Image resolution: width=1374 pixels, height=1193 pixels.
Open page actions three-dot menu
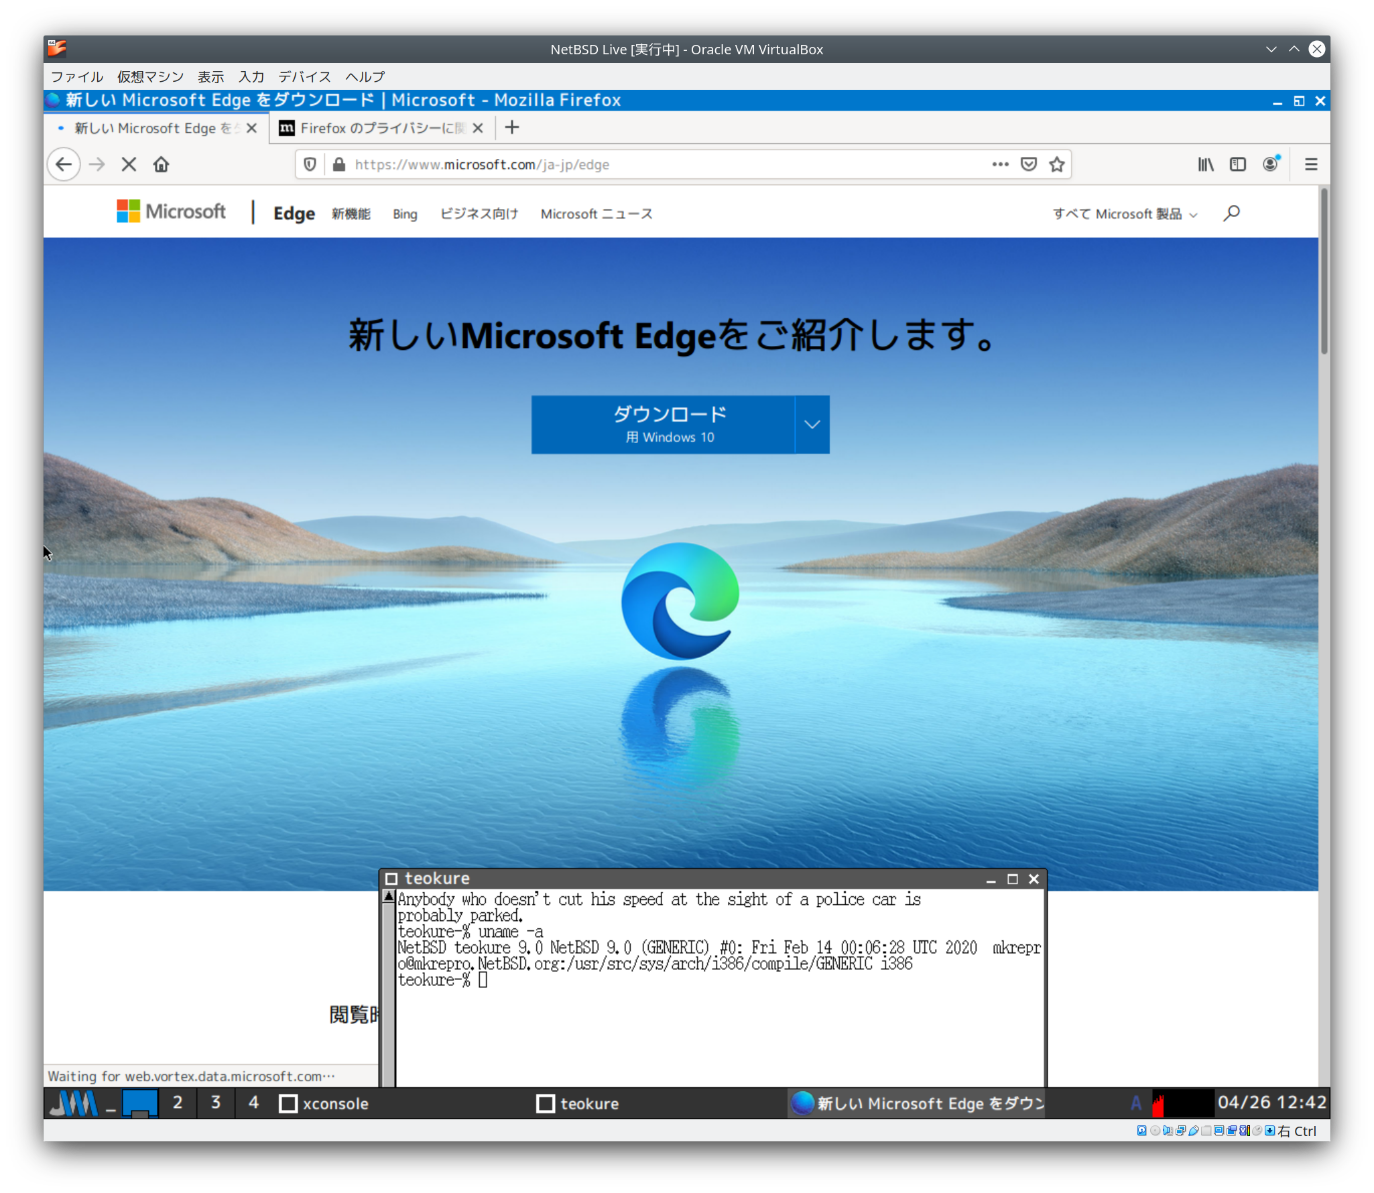click(x=1000, y=165)
